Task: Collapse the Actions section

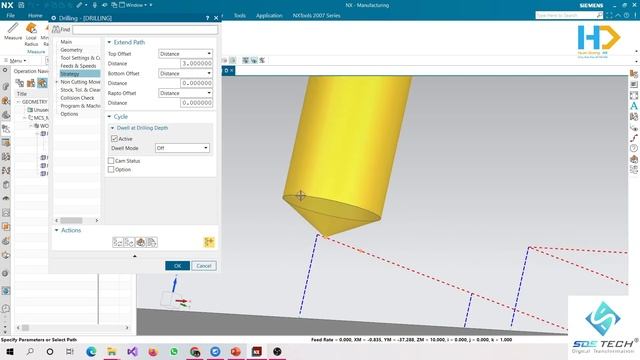Action: [x=57, y=230]
